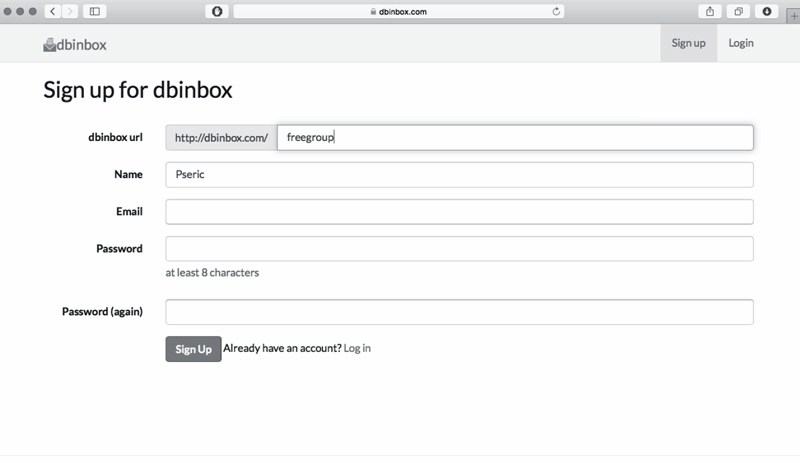Click the 'dbinbox url' field label
800x463 pixels.
115,137
